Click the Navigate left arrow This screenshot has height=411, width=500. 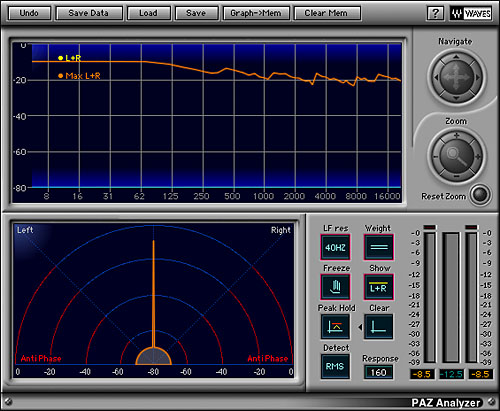click(x=435, y=77)
